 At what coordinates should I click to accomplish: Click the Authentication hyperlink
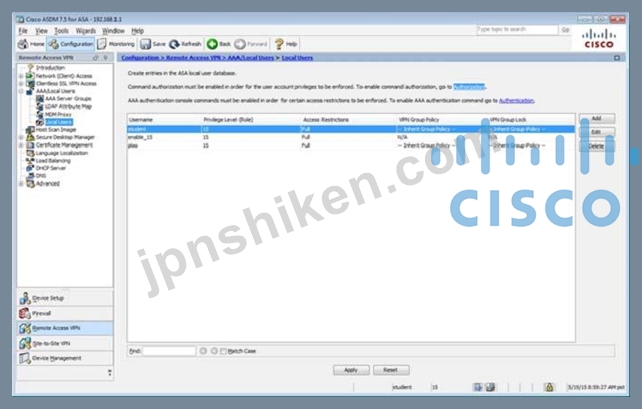coord(516,100)
